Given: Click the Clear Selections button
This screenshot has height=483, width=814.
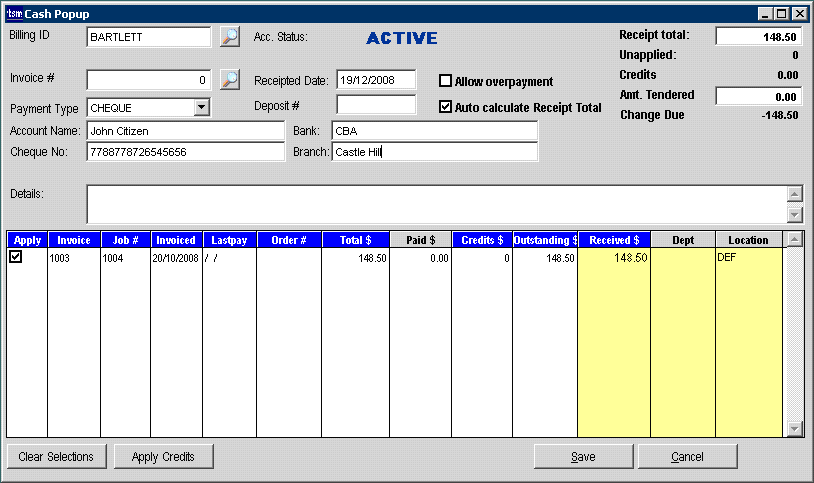Looking at the screenshot, I should click(56, 457).
